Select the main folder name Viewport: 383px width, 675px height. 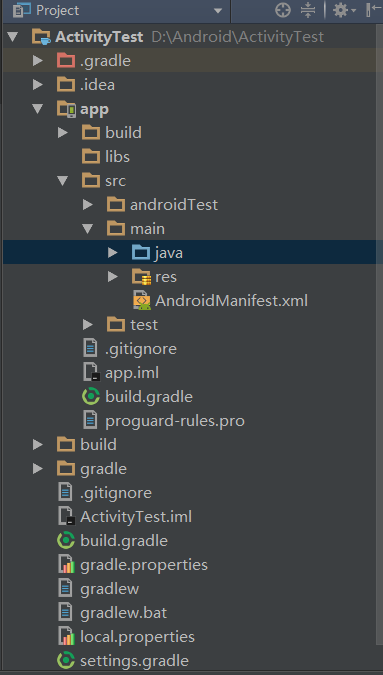point(148,229)
